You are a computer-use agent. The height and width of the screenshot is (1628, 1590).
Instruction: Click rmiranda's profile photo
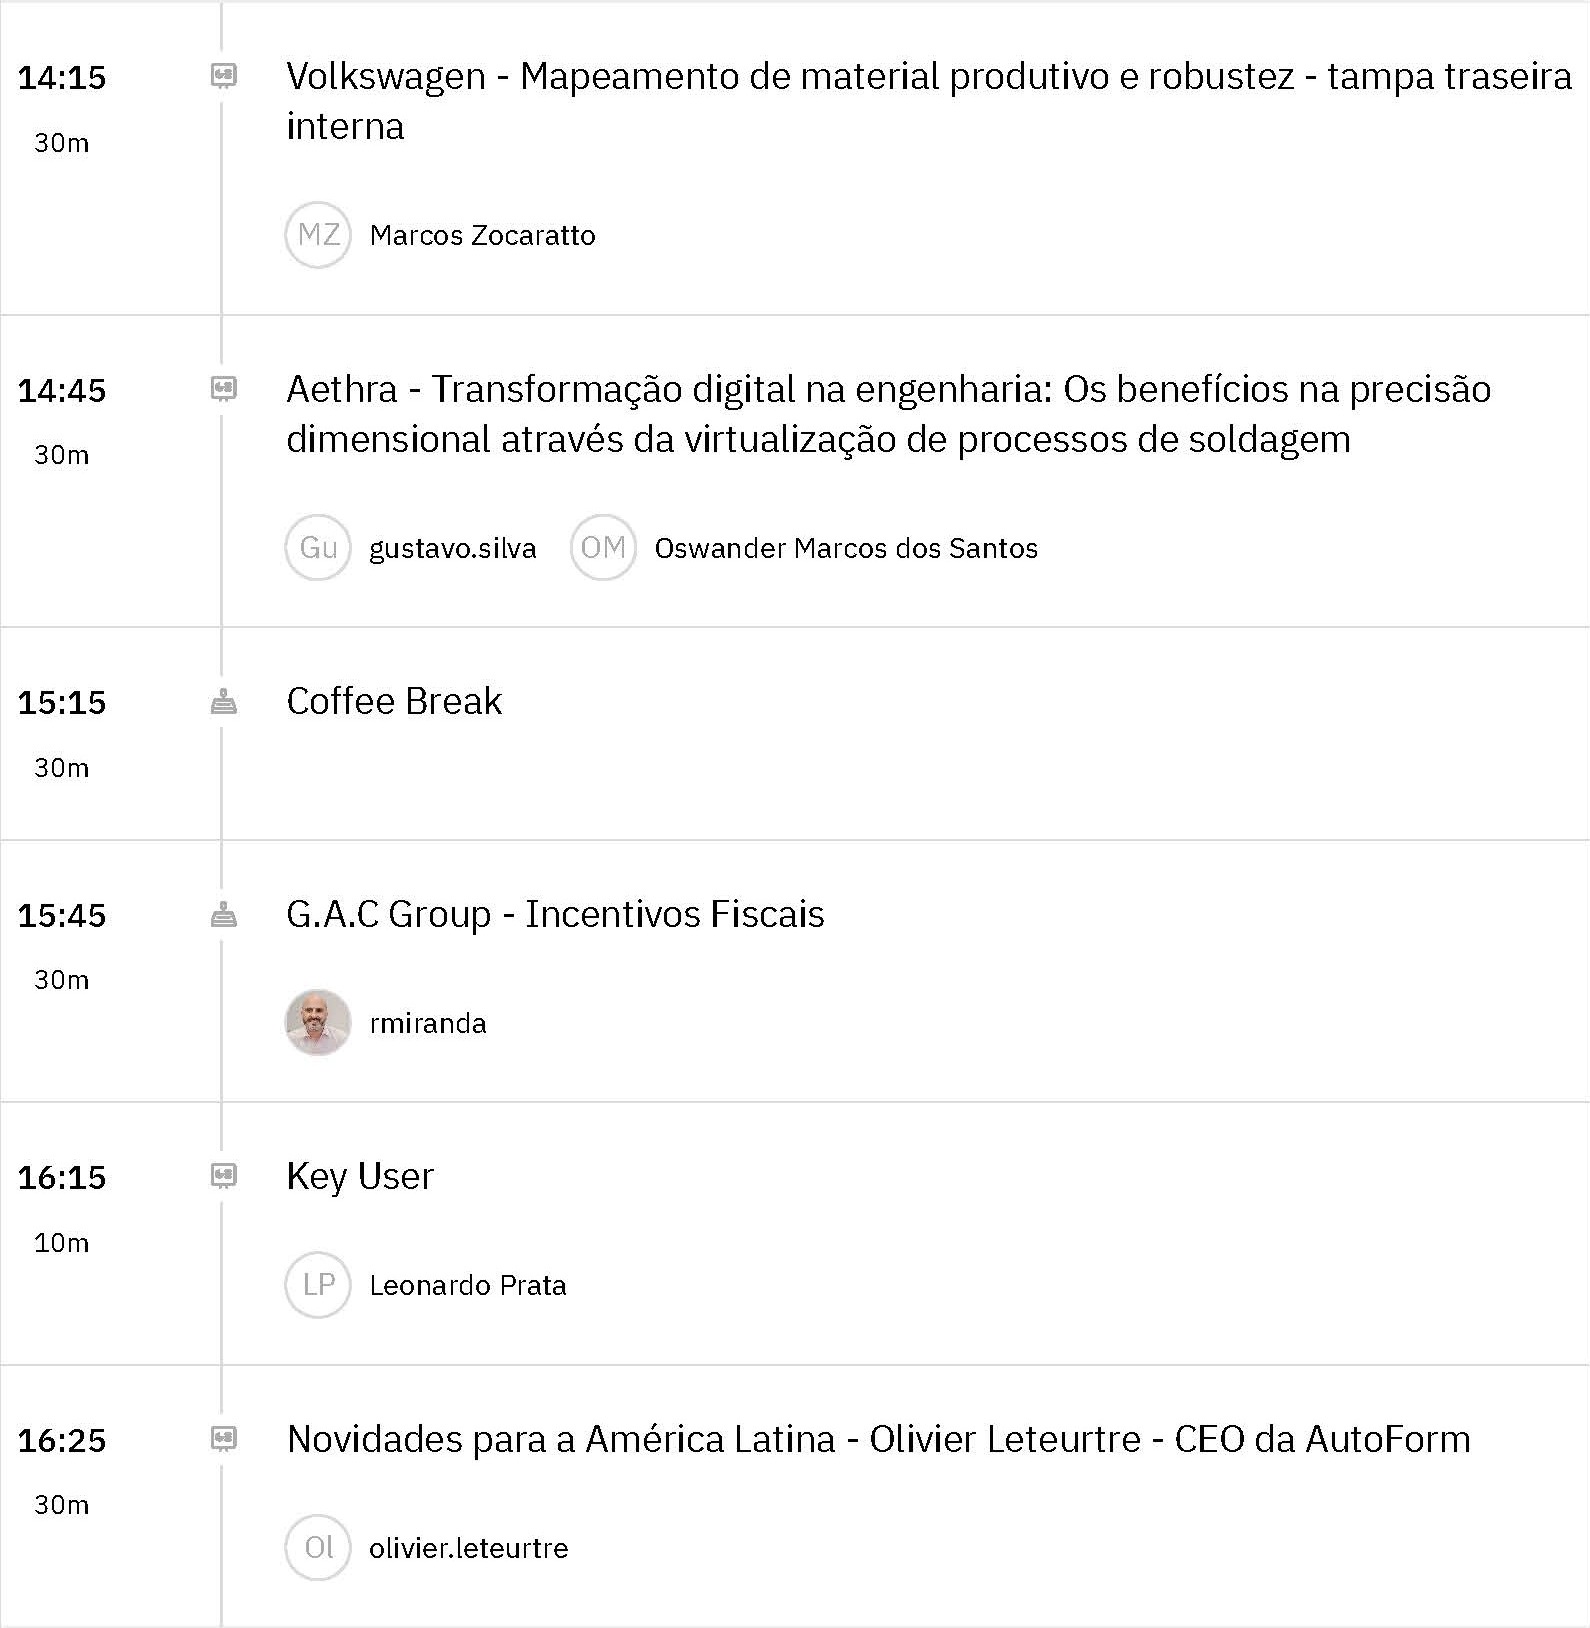click(x=318, y=1023)
